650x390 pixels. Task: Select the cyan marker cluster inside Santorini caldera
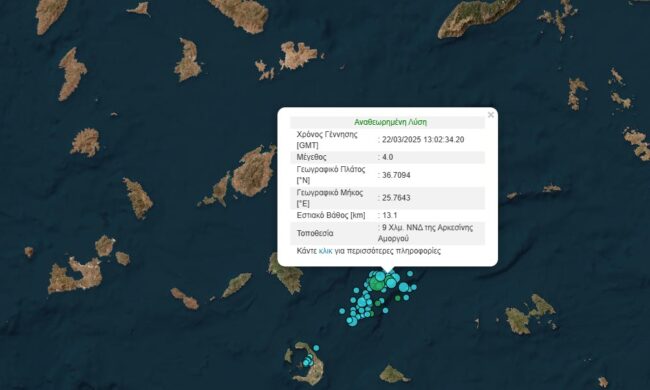308,361
